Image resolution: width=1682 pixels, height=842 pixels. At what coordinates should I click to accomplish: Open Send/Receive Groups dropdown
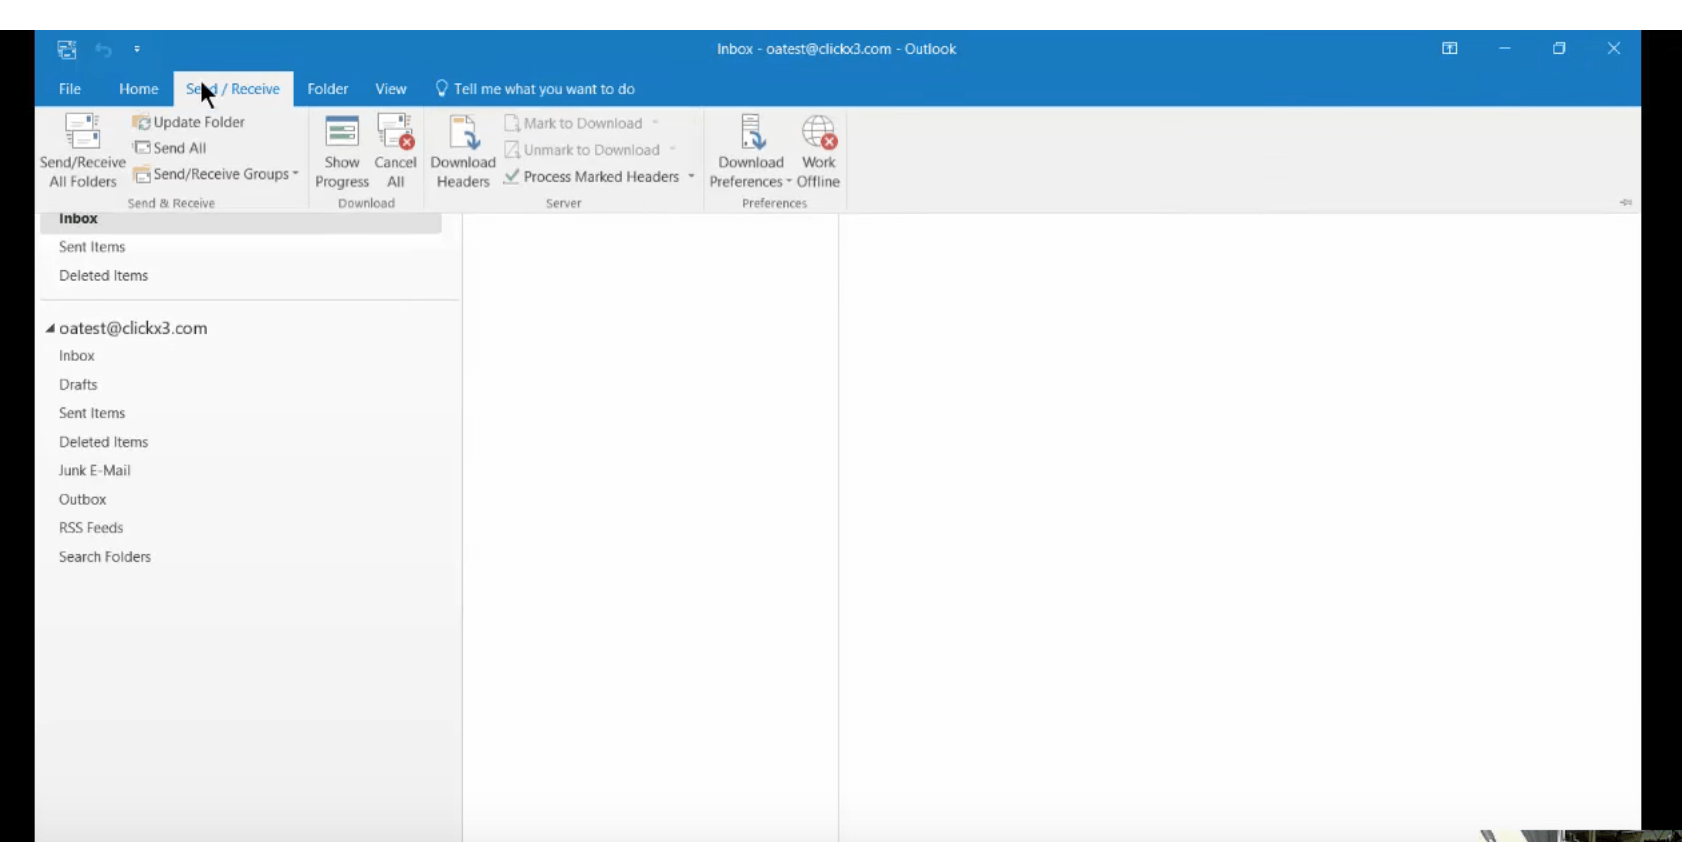pyautogui.click(x=216, y=174)
